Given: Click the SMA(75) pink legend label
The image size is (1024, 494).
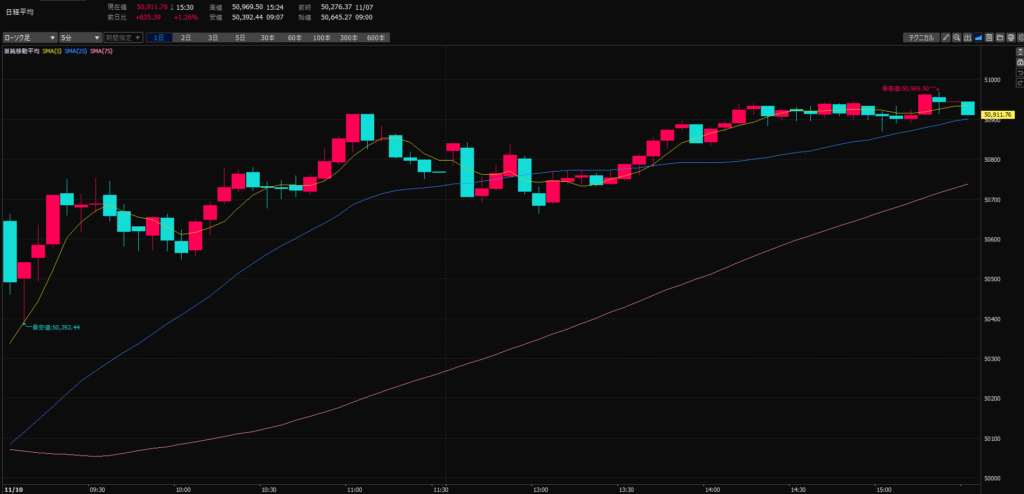Looking at the screenshot, I should (x=102, y=49).
